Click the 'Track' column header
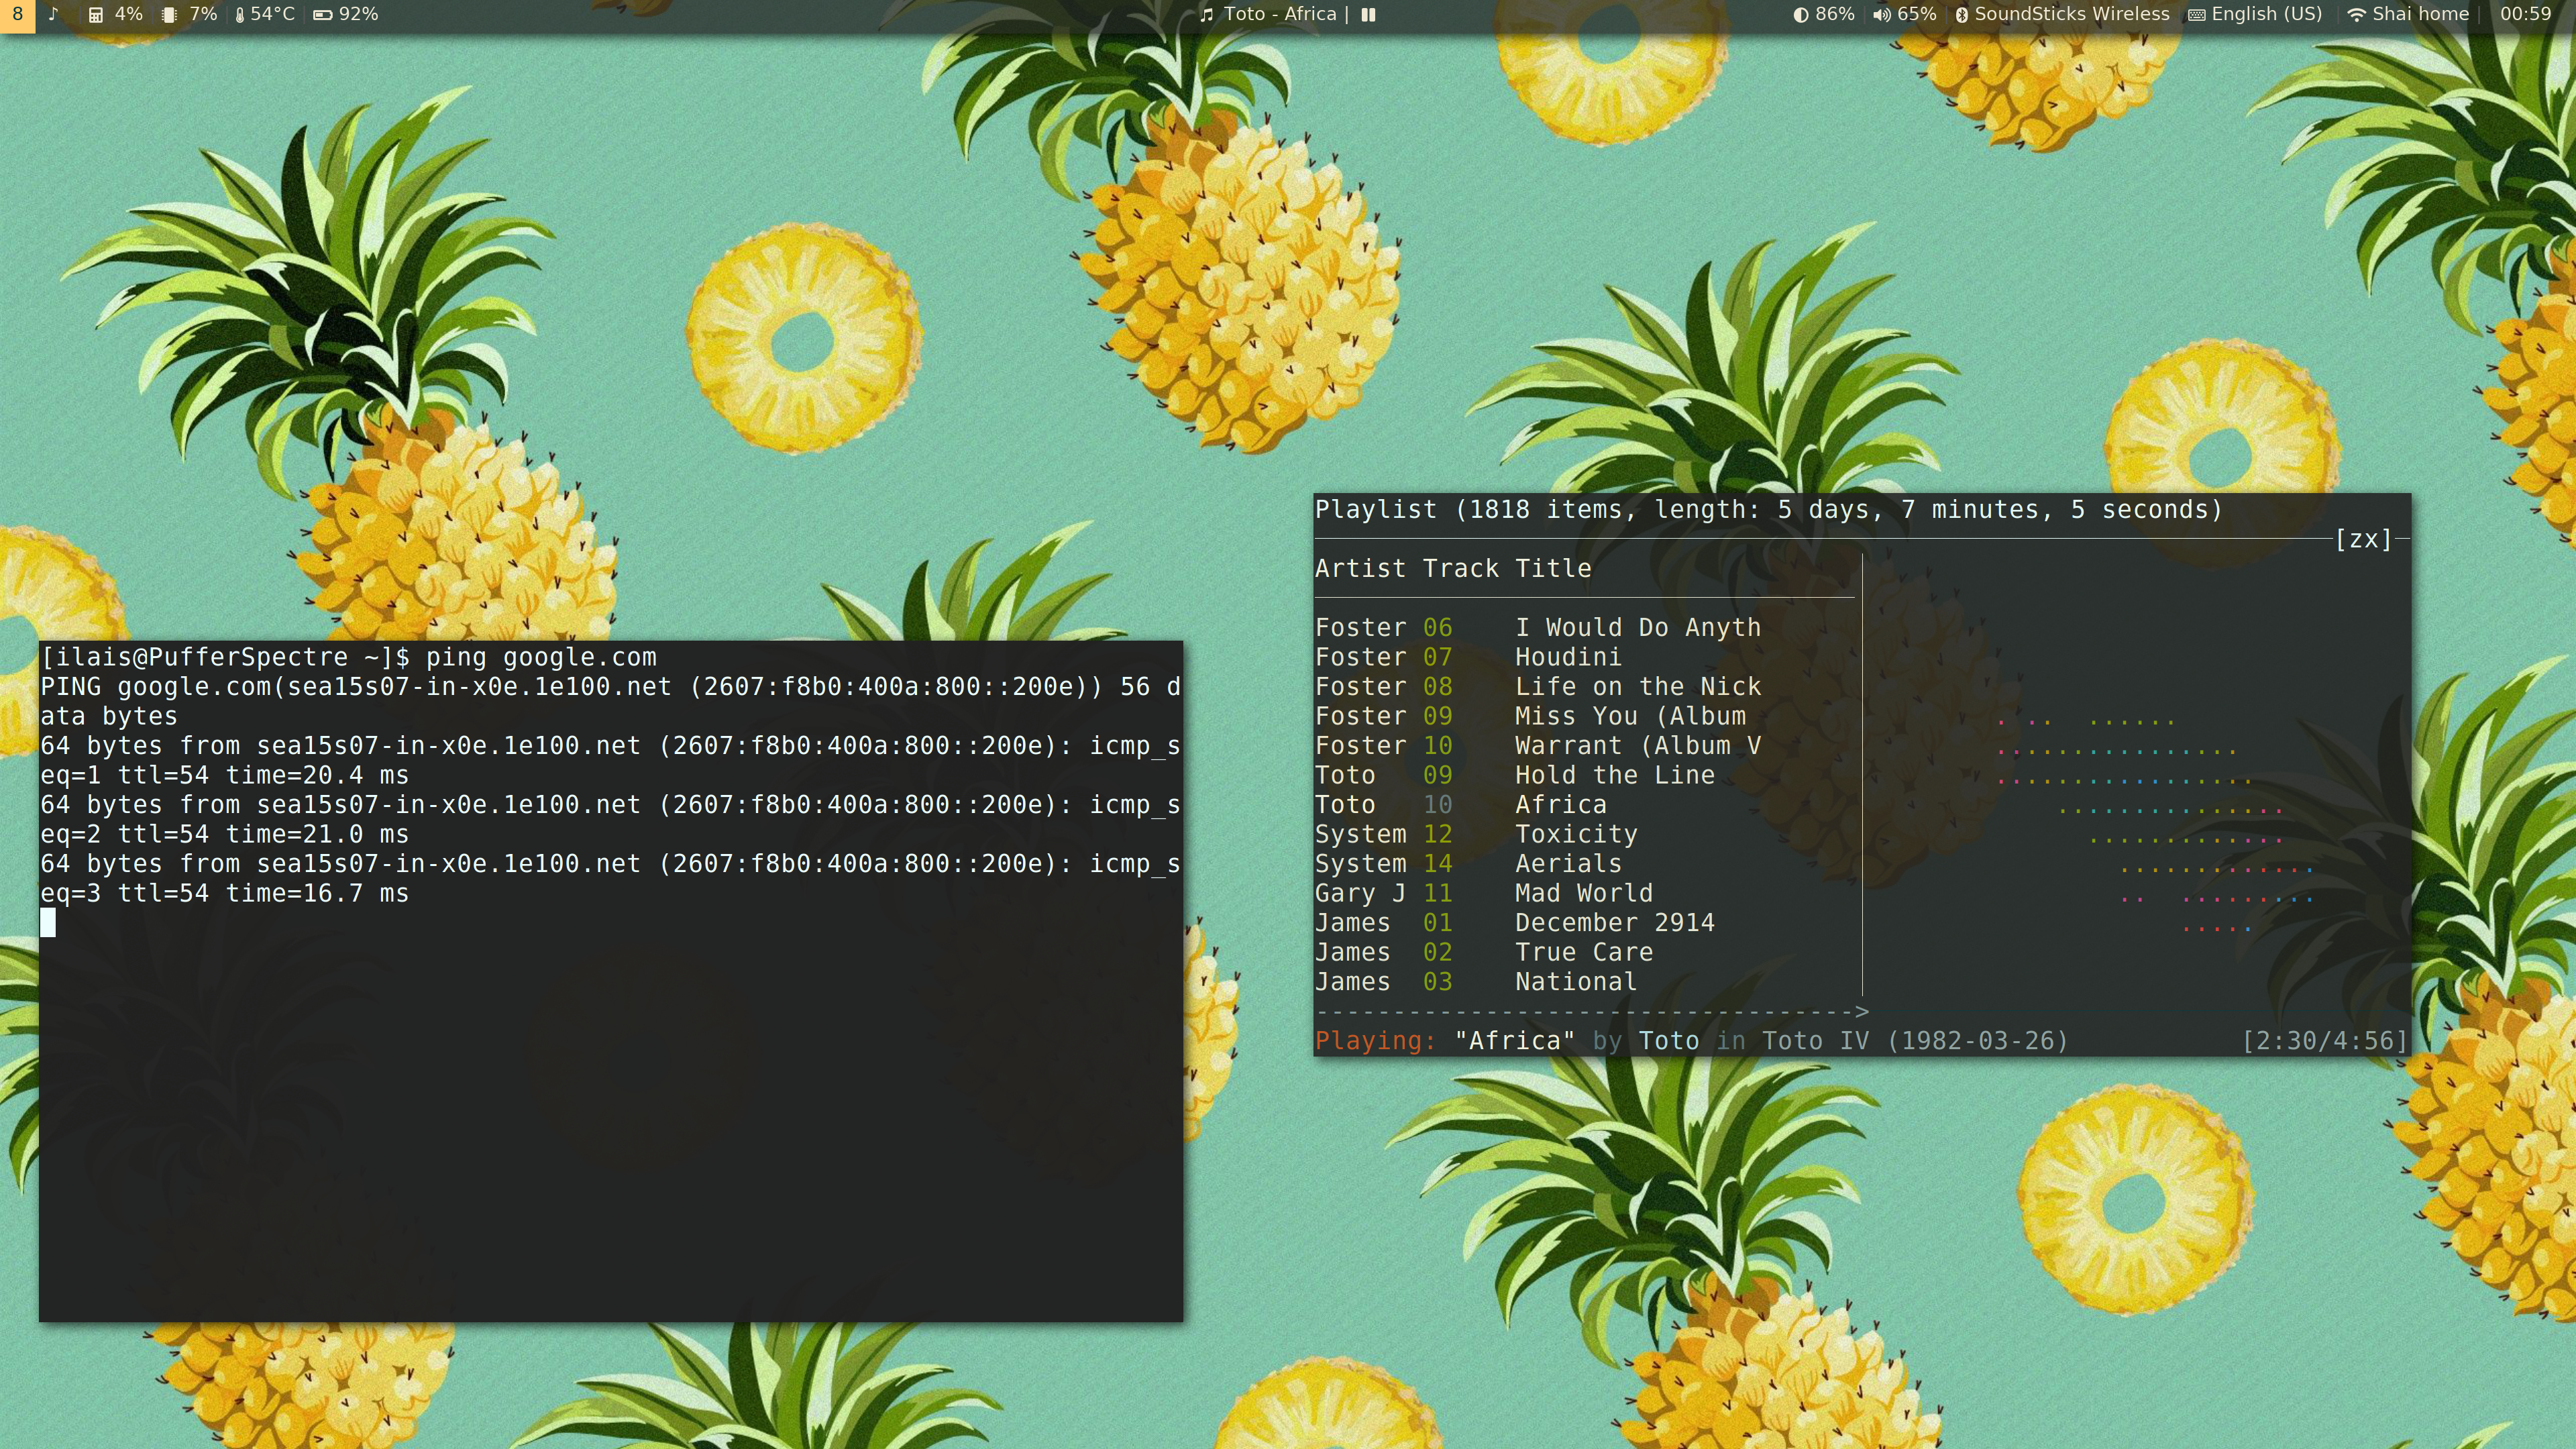 [x=1460, y=569]
